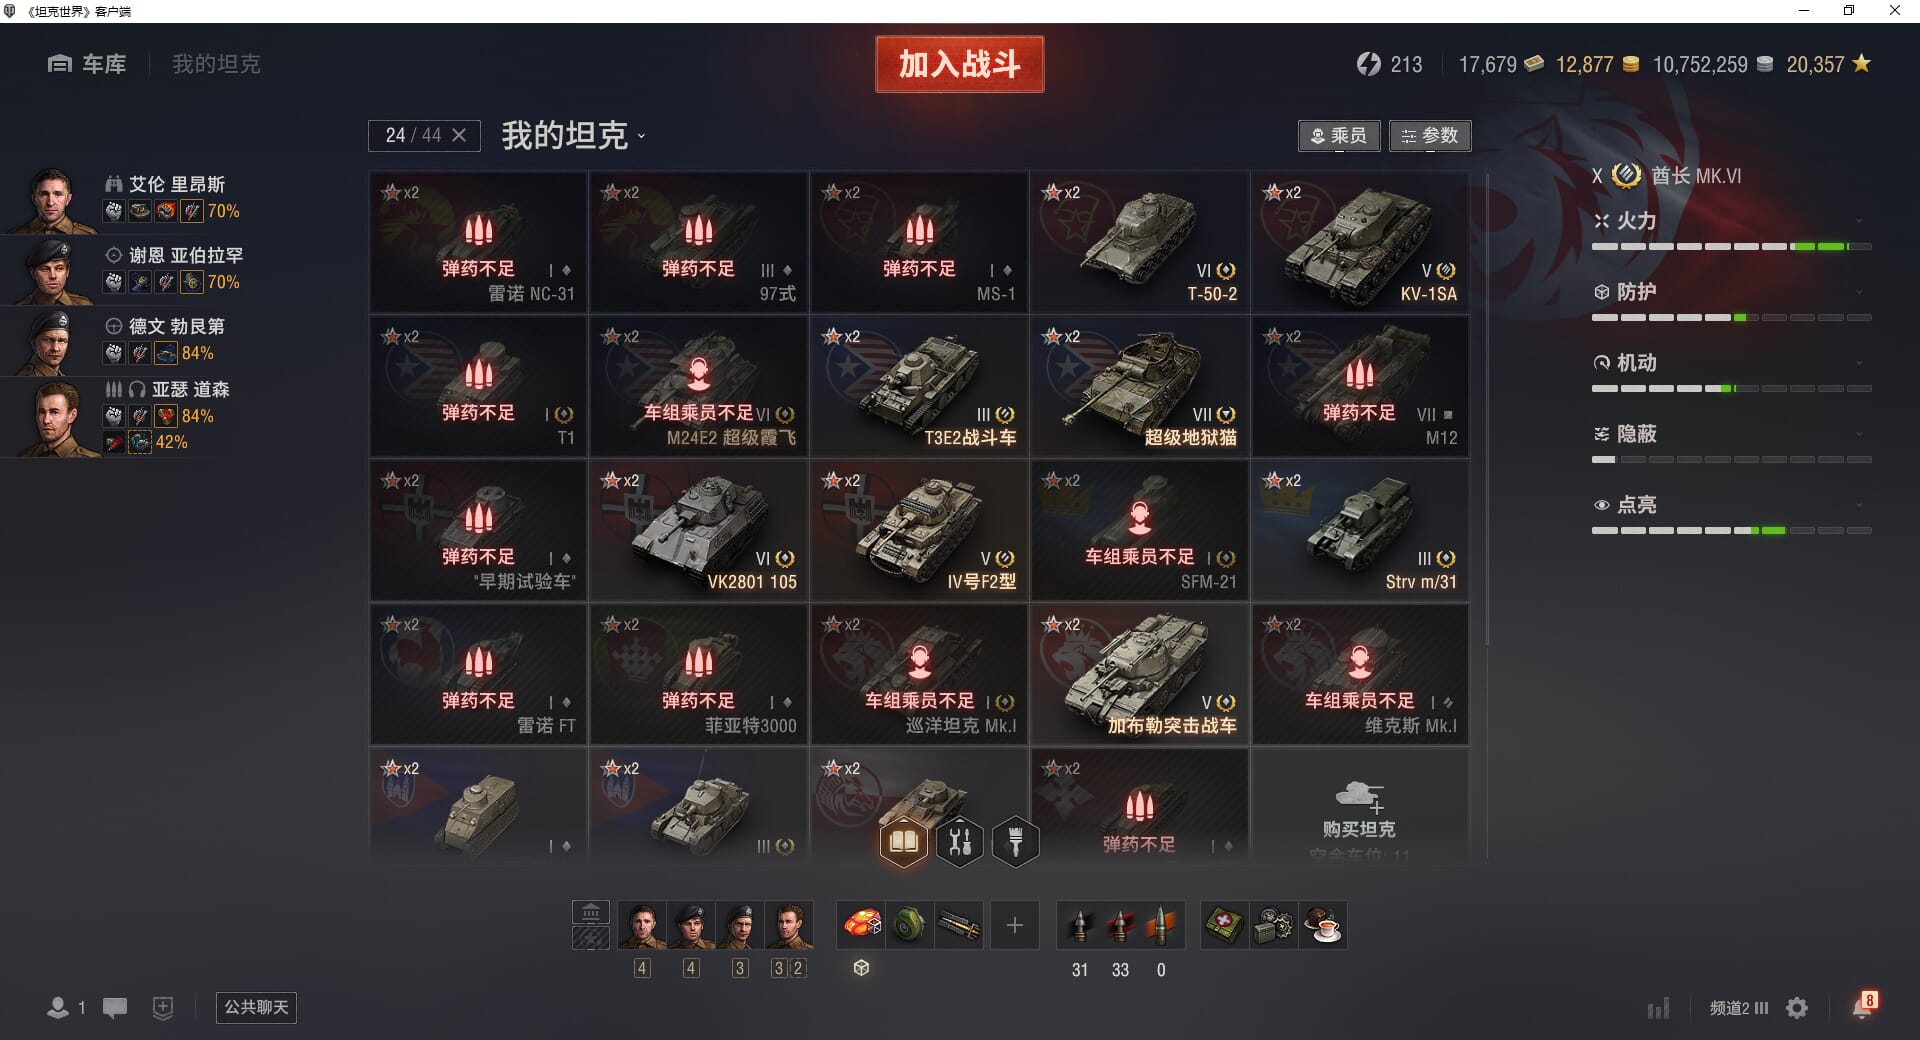Open the notifications bell with badge 8

pos(1864,1005)
